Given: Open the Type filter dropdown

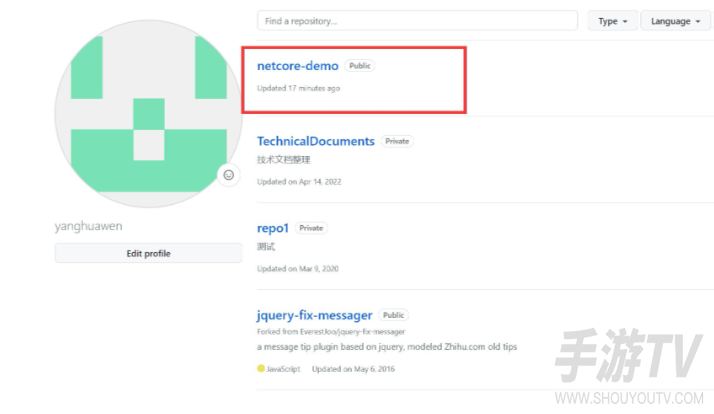Looking at the screenshot, I should click(x=612, y=21).
